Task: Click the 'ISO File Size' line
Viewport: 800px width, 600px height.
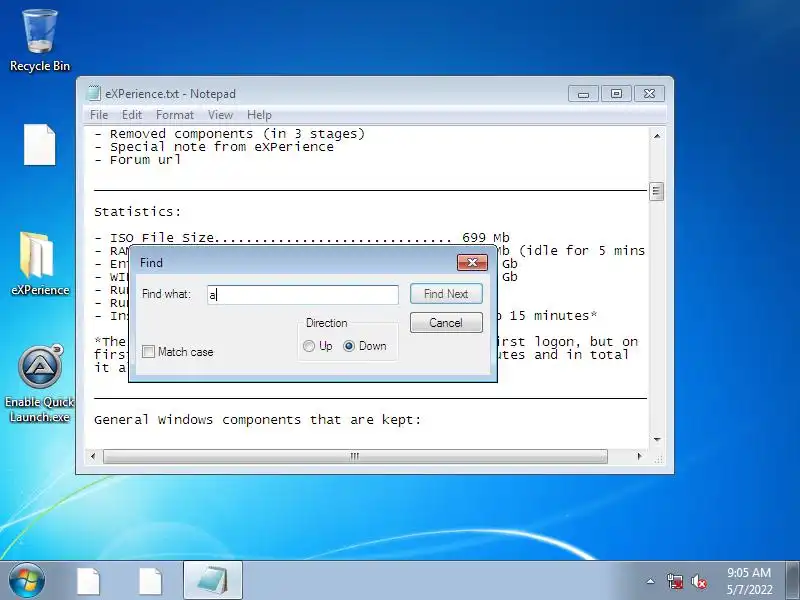Action: [x=302, y=238]
